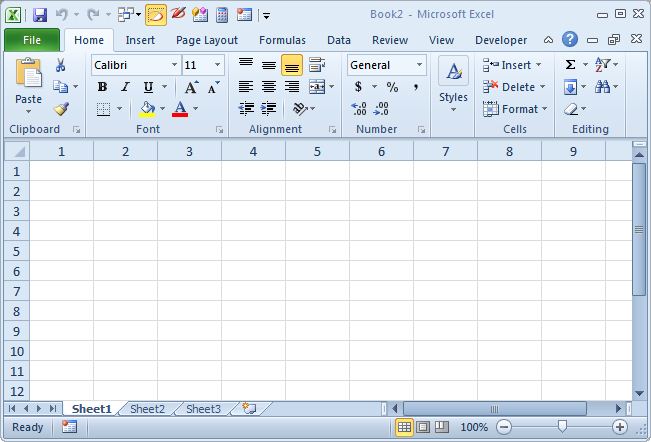The height and width of the screenshot is (442, 651).
Task: Click the Format Painter brush icon
Action: pos(61,109)
